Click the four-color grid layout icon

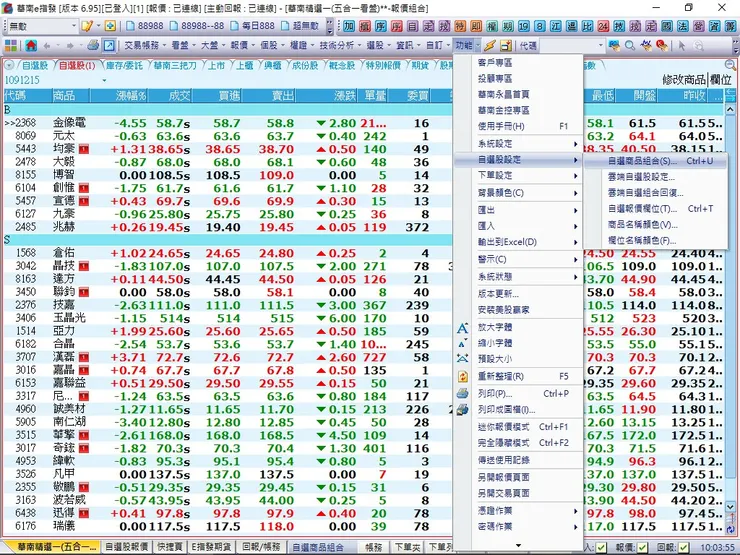(11, 45)
